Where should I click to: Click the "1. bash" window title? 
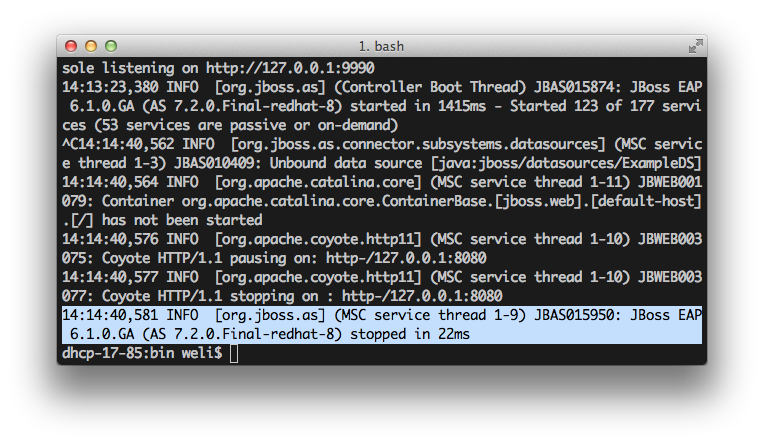pos(382,46)
